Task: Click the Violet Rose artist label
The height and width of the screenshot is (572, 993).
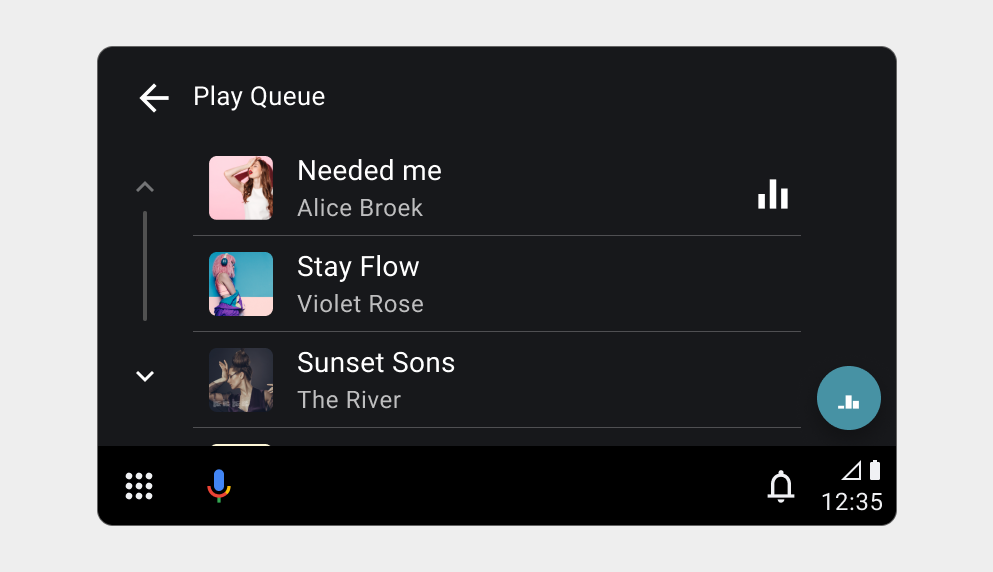Action: 360,304
